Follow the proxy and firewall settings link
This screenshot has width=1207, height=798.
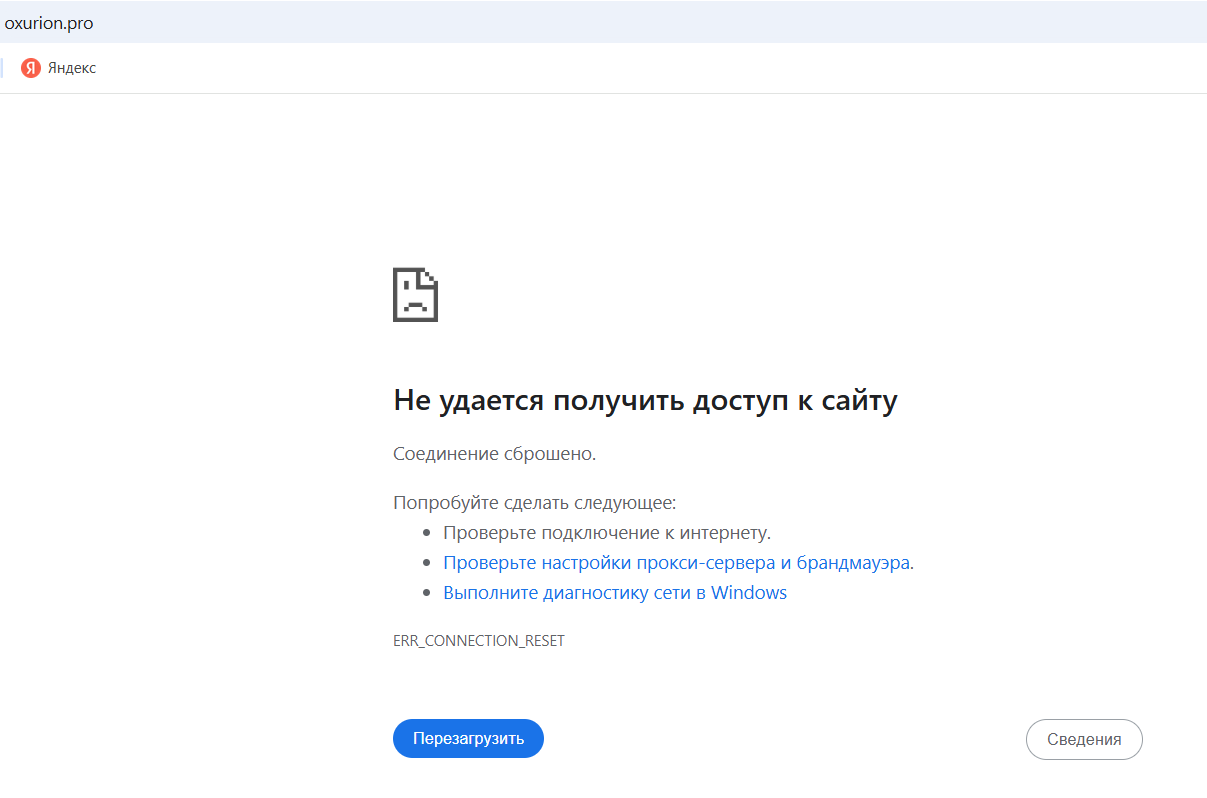(x=678, y=562)
